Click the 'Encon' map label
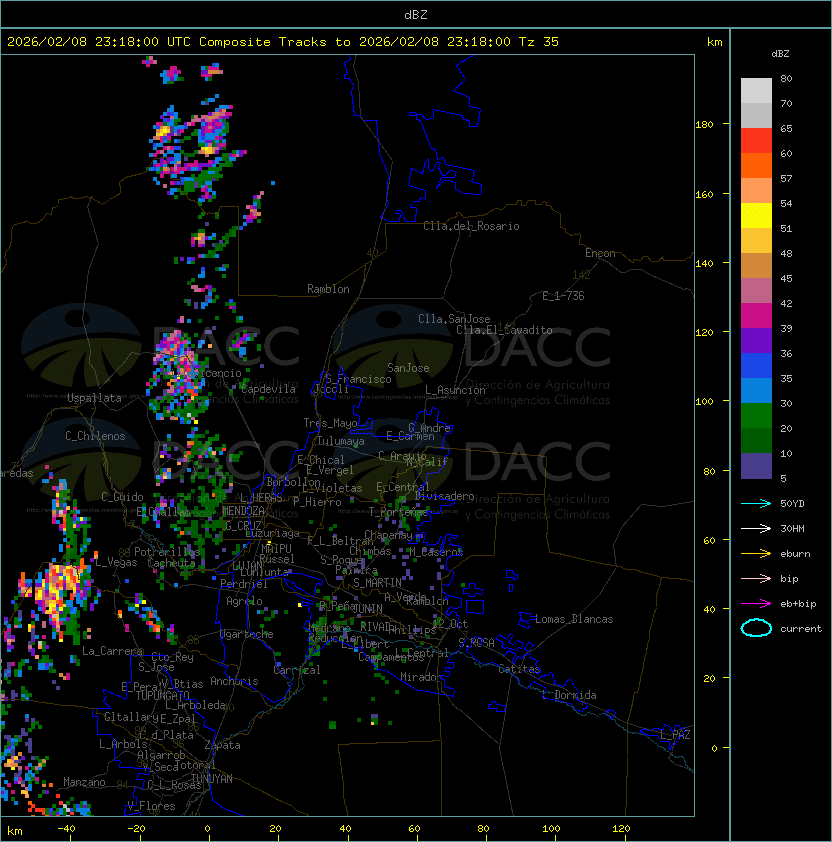832x842 pixels. [600, 253]
